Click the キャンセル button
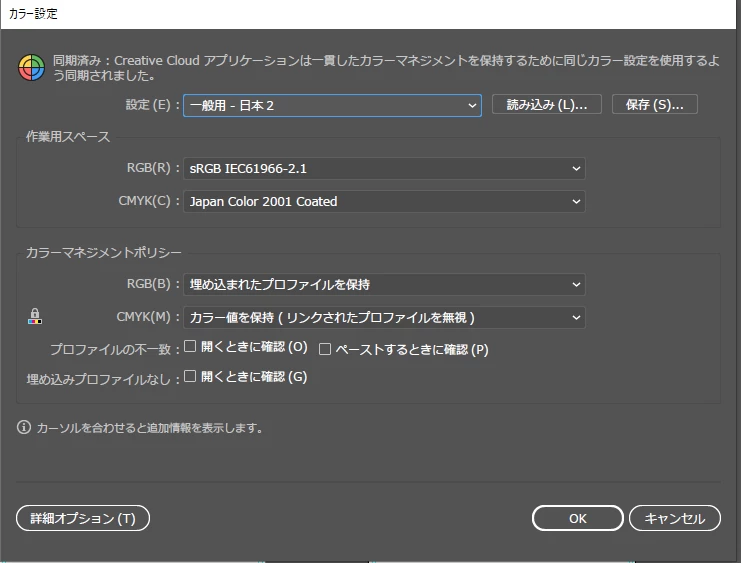Viewport: 741px width, 563px height. [675, 518]
